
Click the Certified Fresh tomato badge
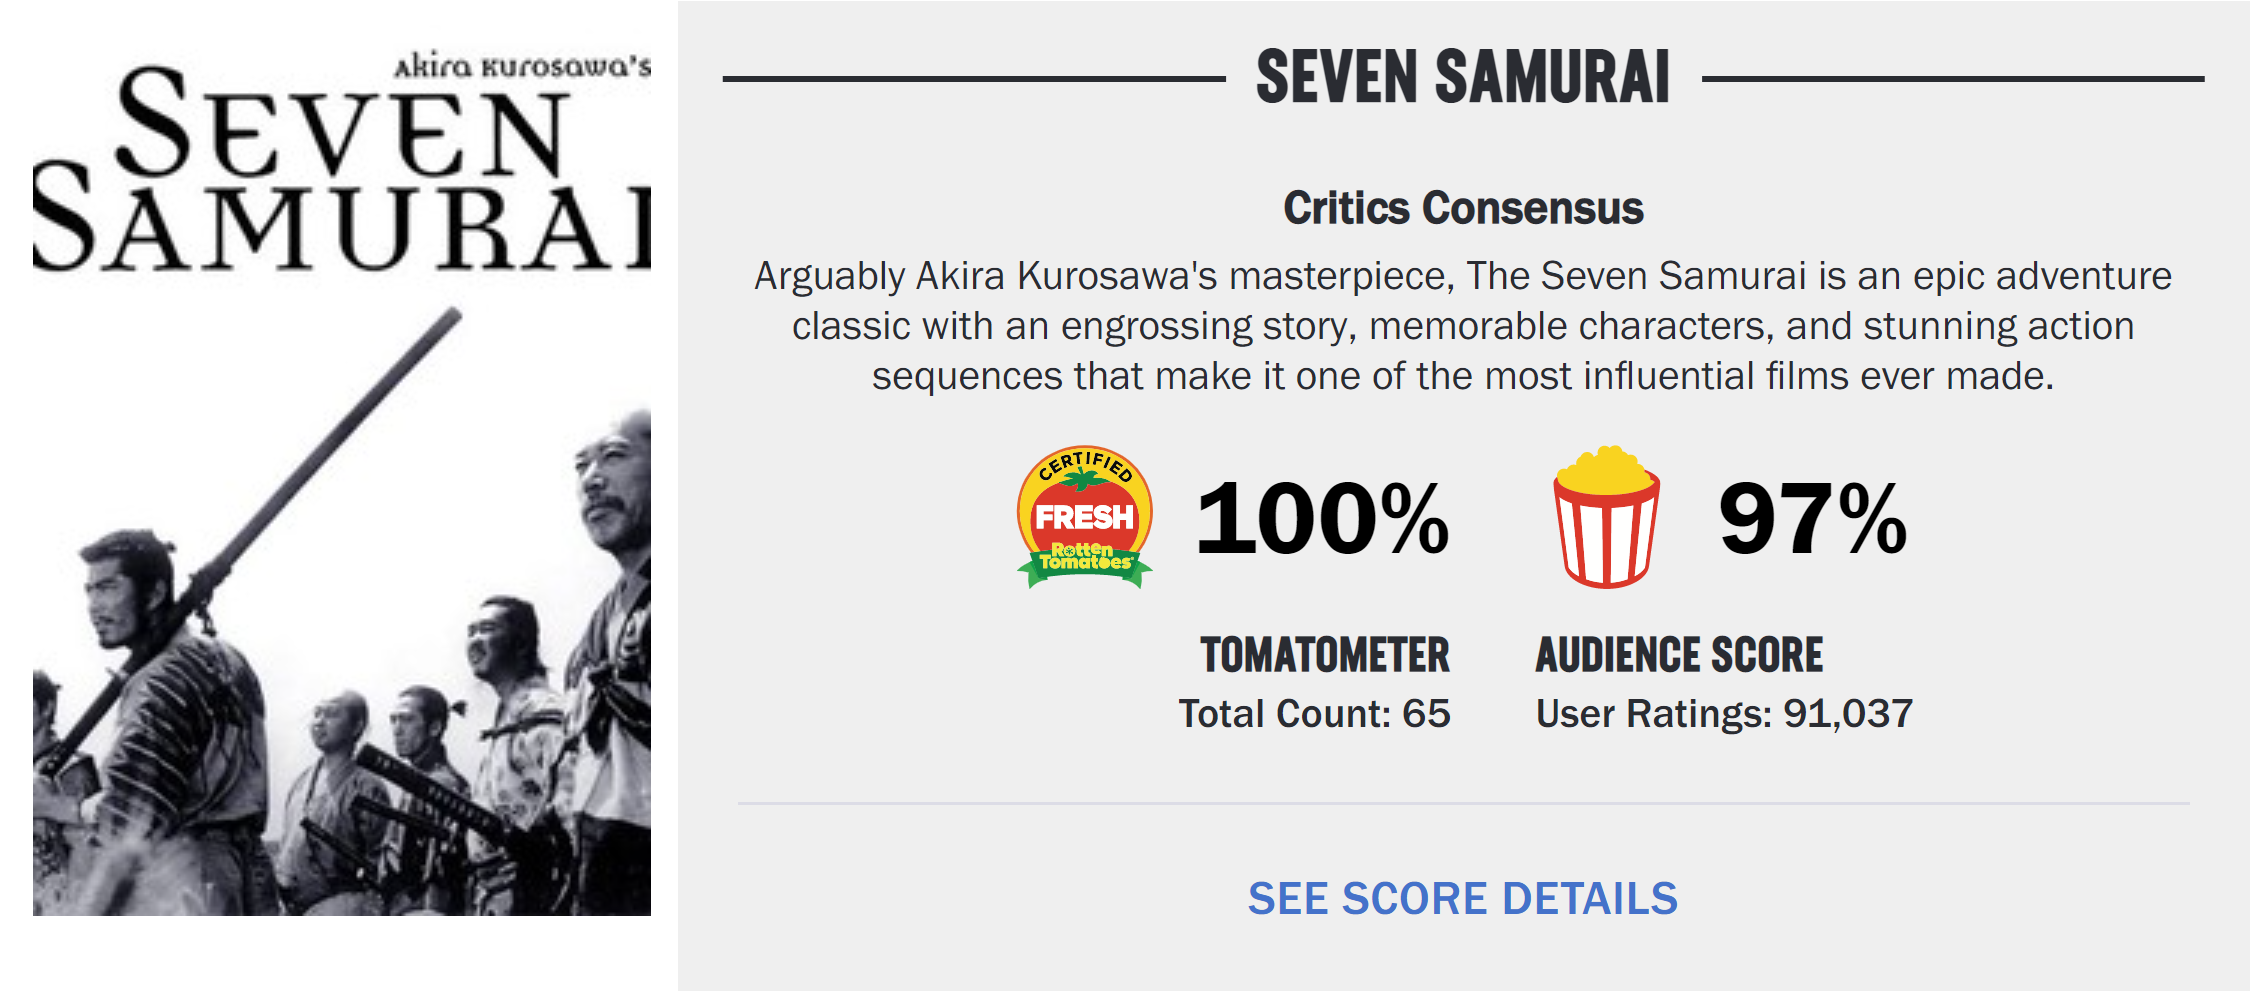click(1084, 517)
